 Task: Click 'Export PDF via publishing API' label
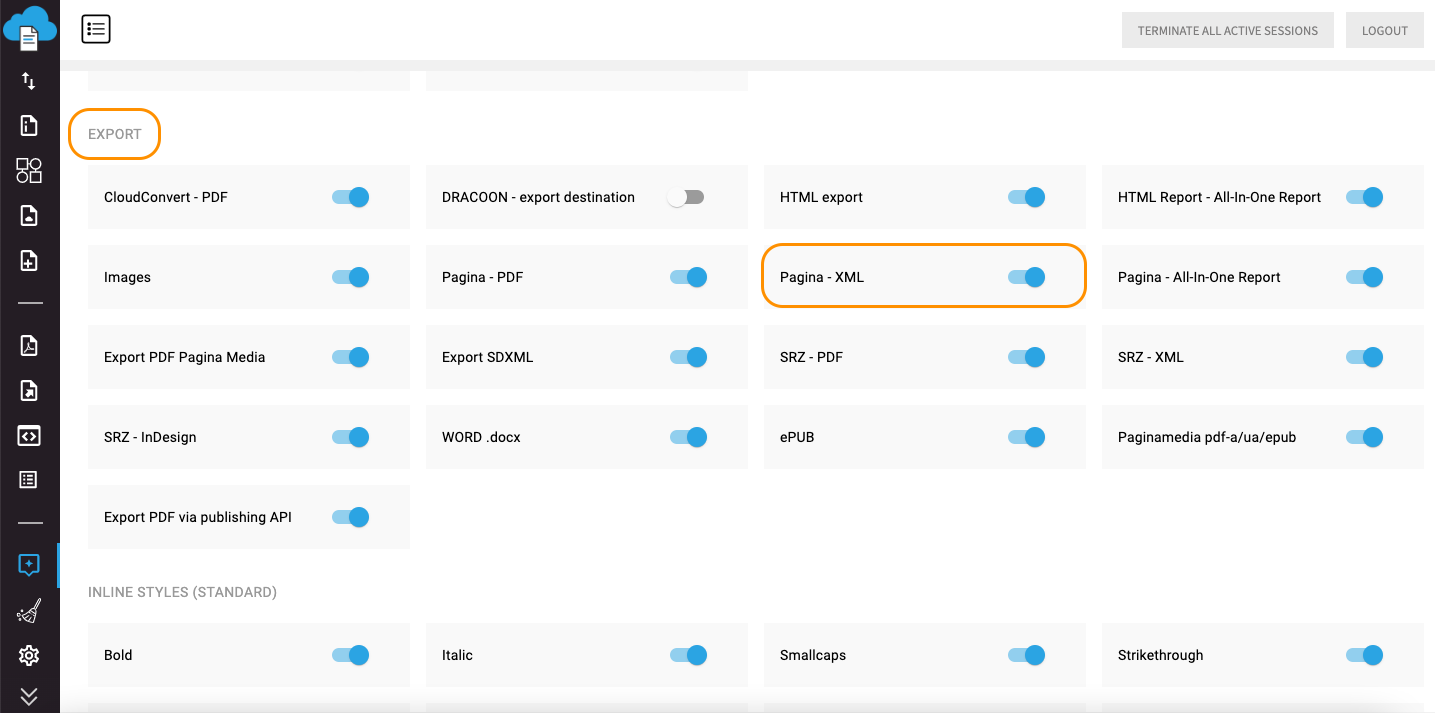tap(198, 517)
